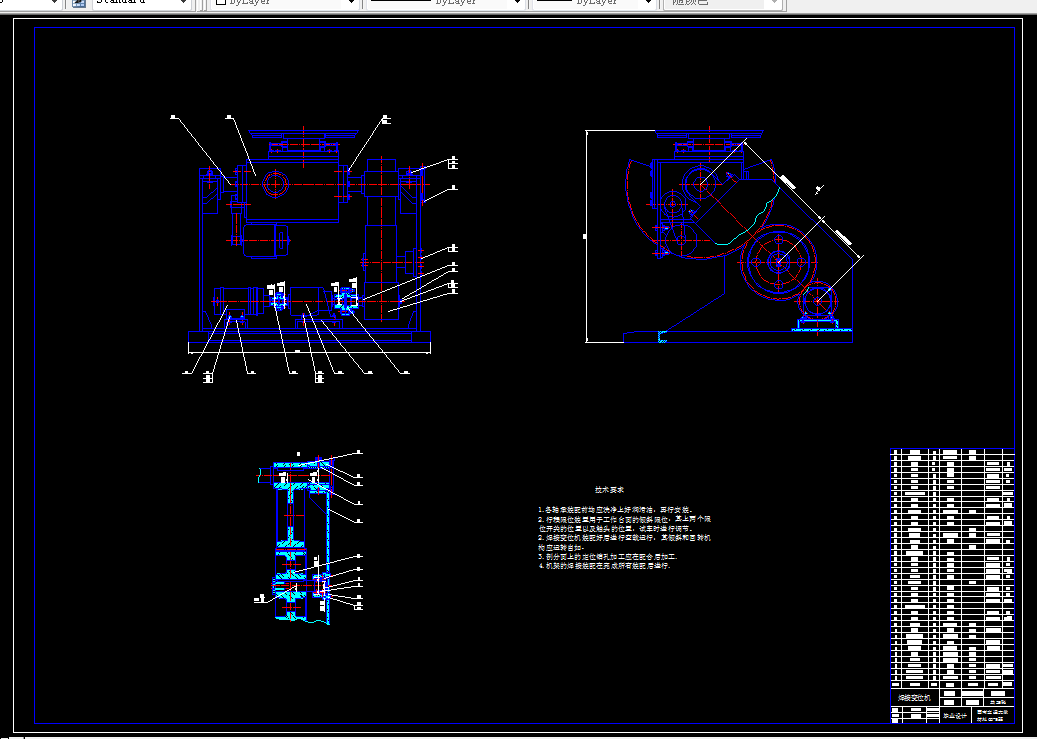
Task: Click the 焊接变位机 title block cell
Action: pos(913,698)
